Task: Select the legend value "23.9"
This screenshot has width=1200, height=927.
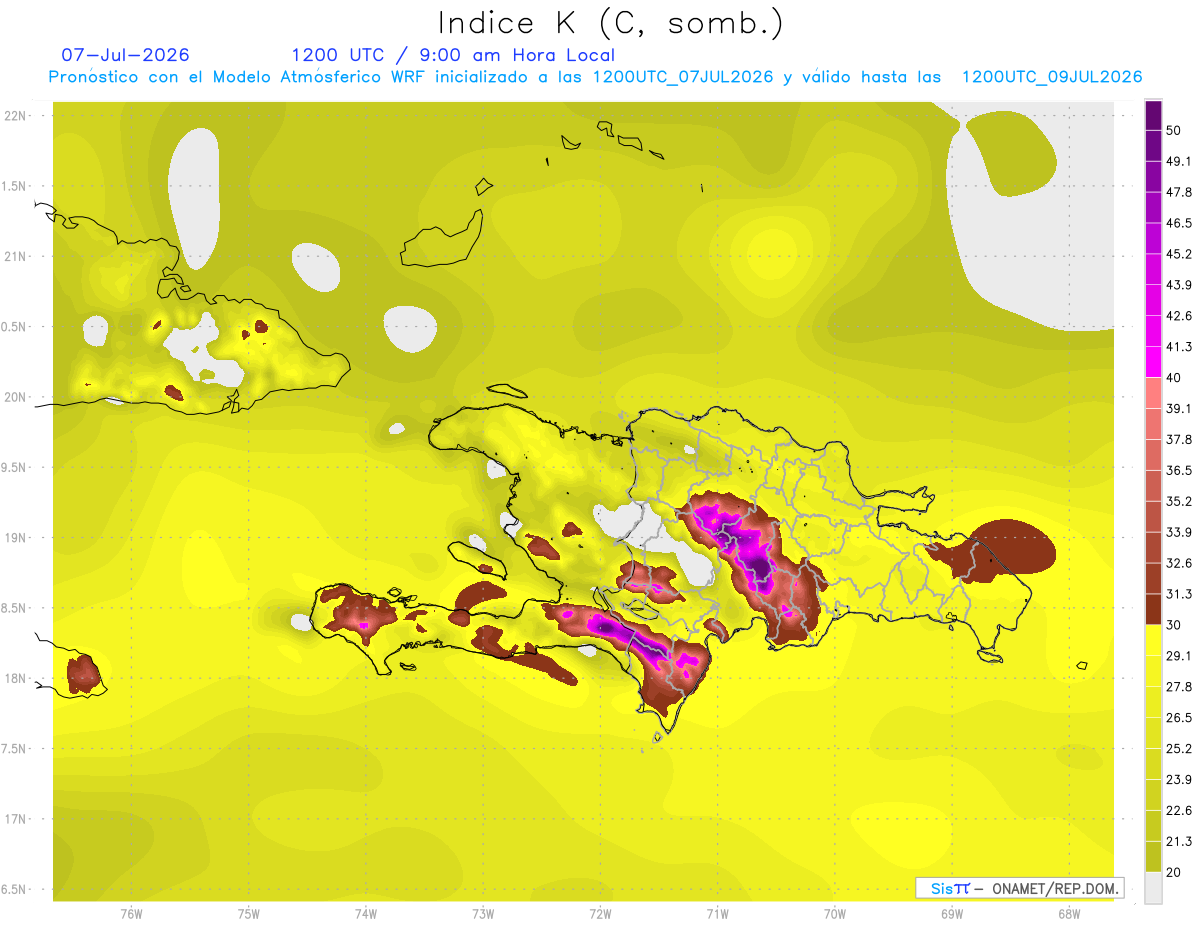Action: 1180,780
